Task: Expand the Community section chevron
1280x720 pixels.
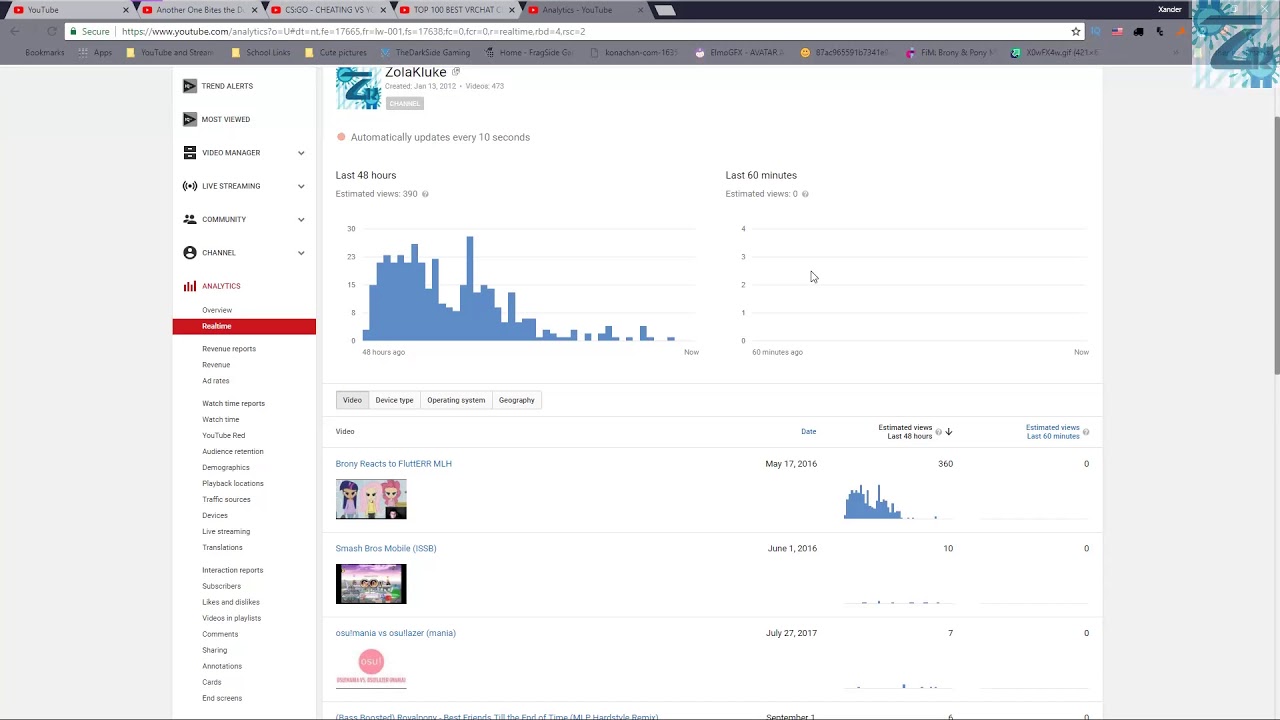Action: point(301,219)
